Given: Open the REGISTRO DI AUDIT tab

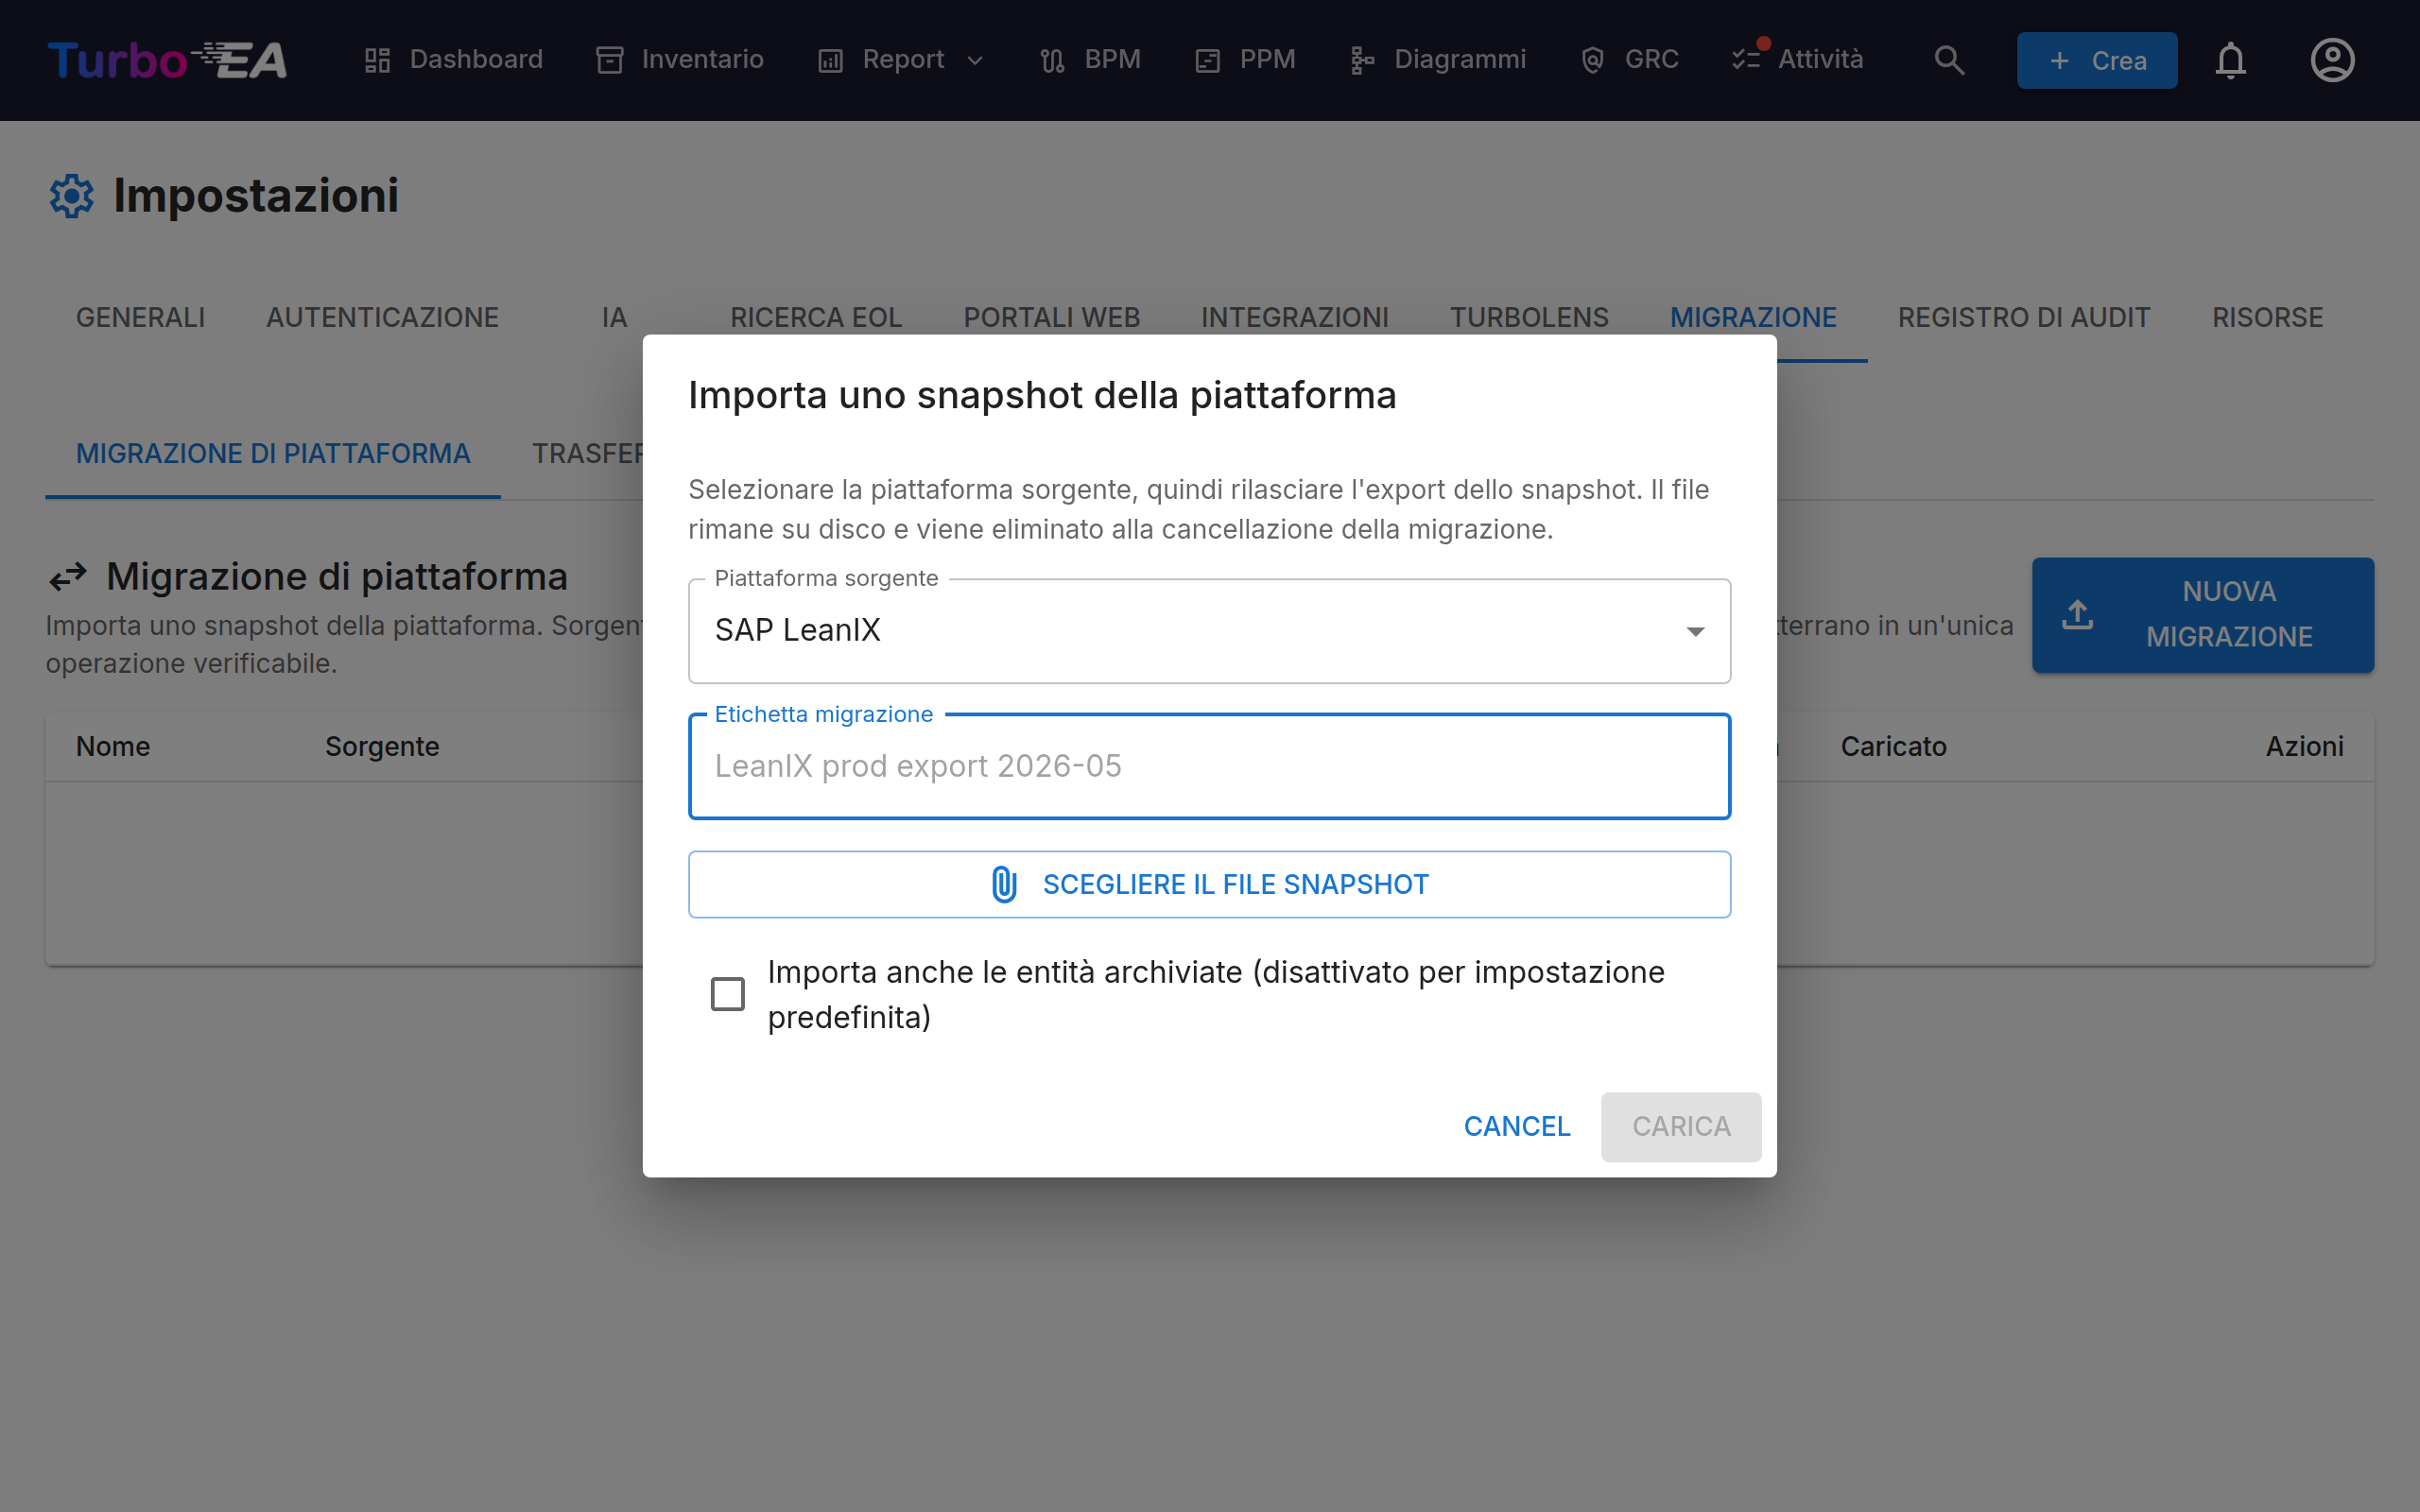Looking at the screenshot, I should coord(2024,318).
